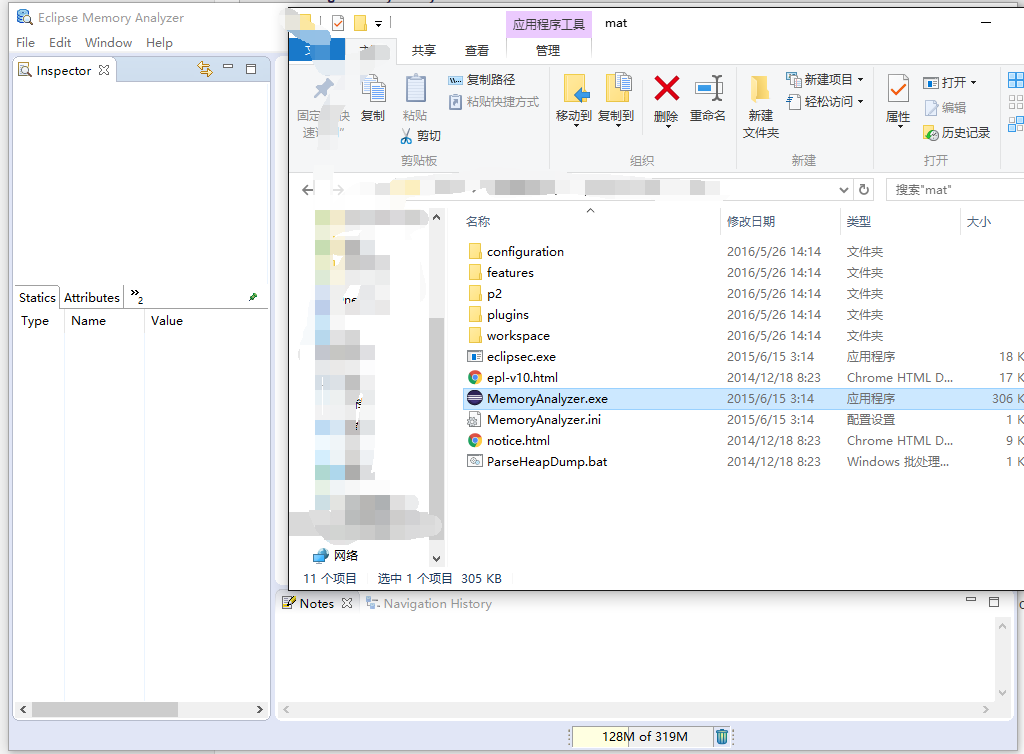
Task: Show hidden Inspector tabs chevron
Action: [136, 296]
